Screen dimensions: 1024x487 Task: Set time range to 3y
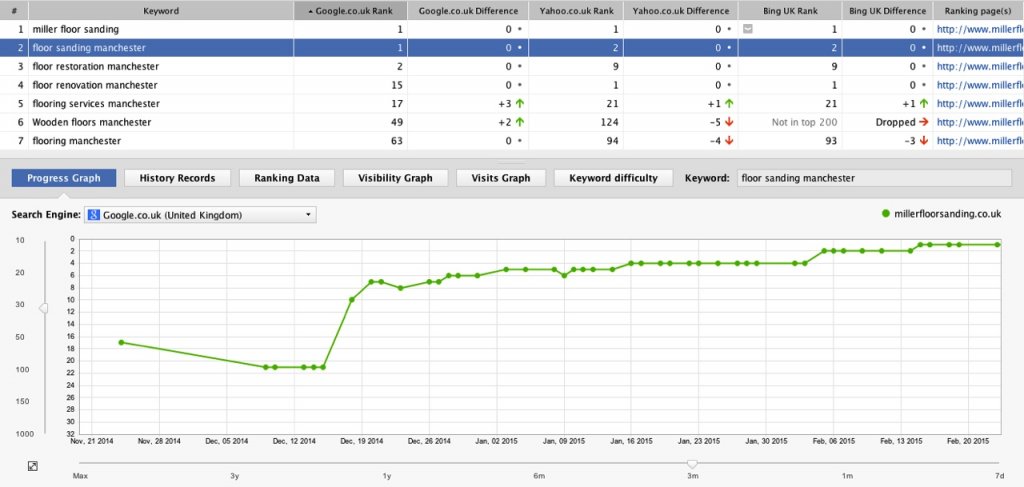pos(234,476)
